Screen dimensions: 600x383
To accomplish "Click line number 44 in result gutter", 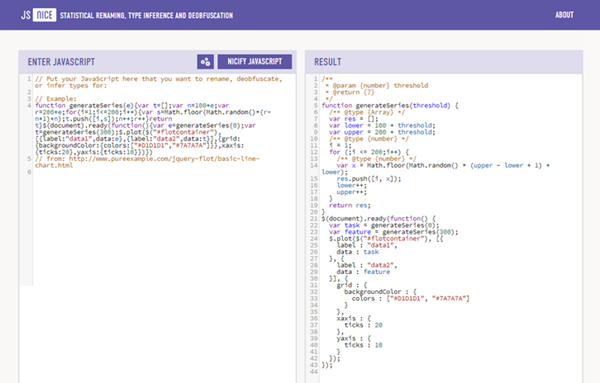I will click(x=314, y=372).
